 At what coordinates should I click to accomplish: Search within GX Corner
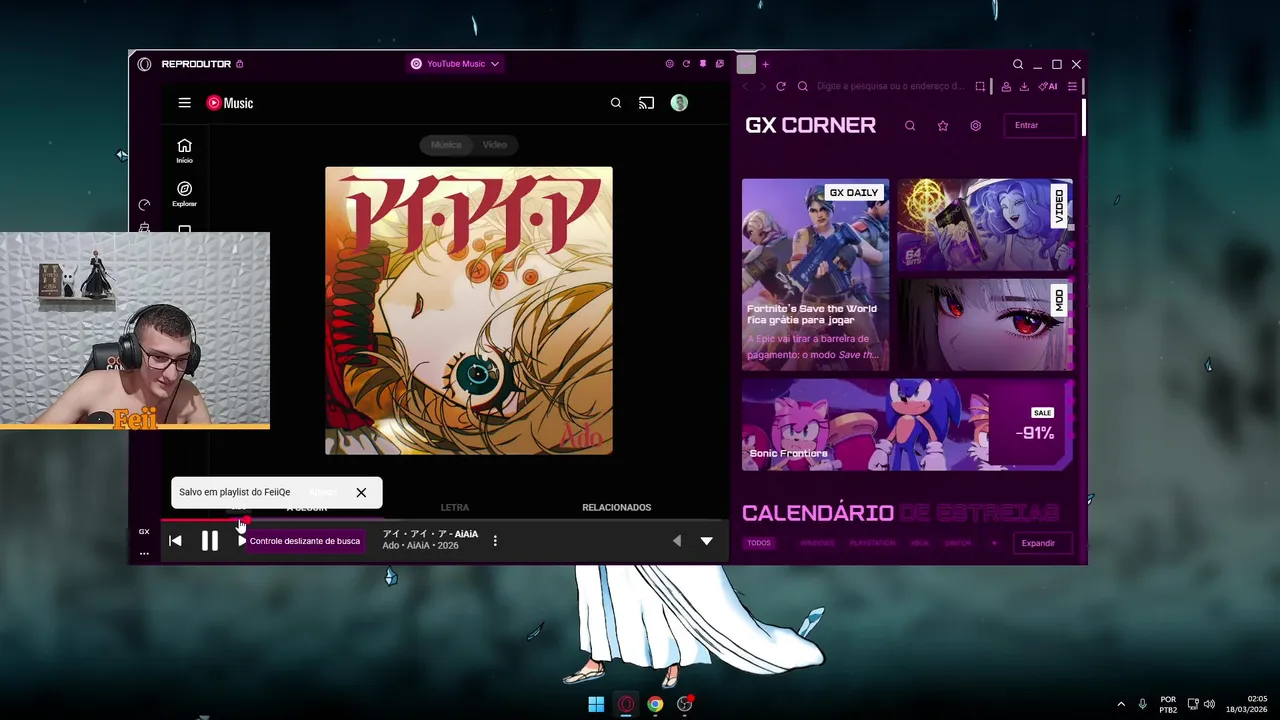(x=910, y=126)
